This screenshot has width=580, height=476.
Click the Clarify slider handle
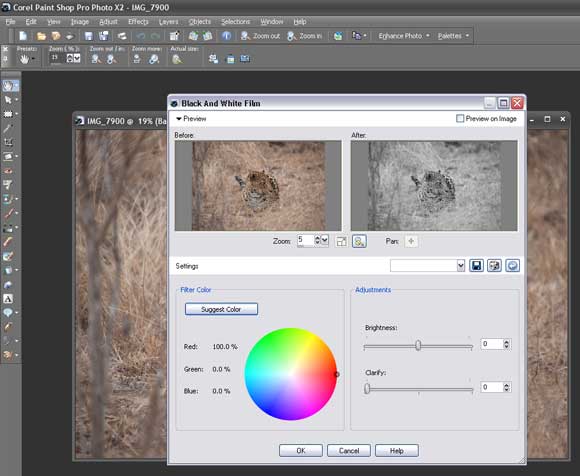367,388
